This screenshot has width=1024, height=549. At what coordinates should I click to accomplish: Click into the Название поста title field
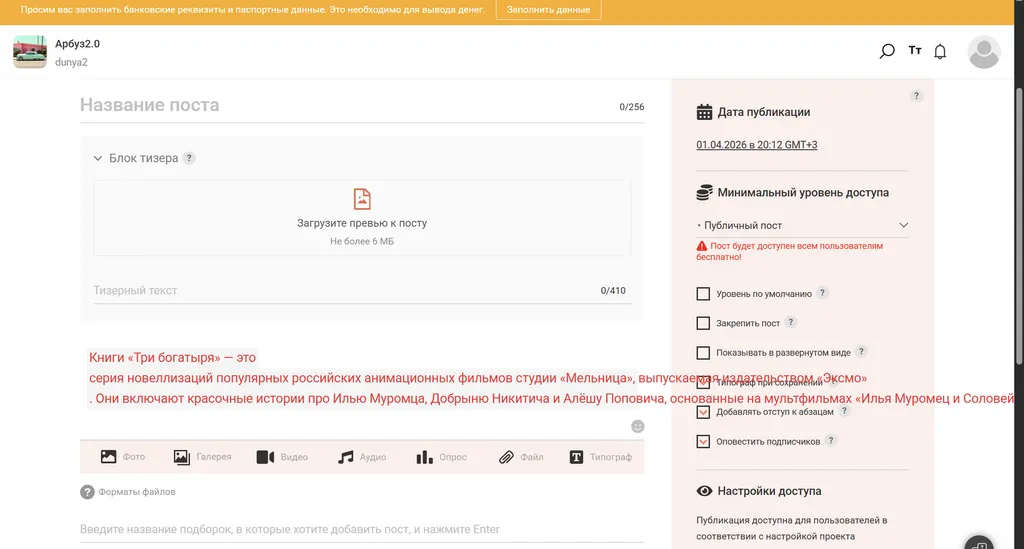click(x=340, y=105)
